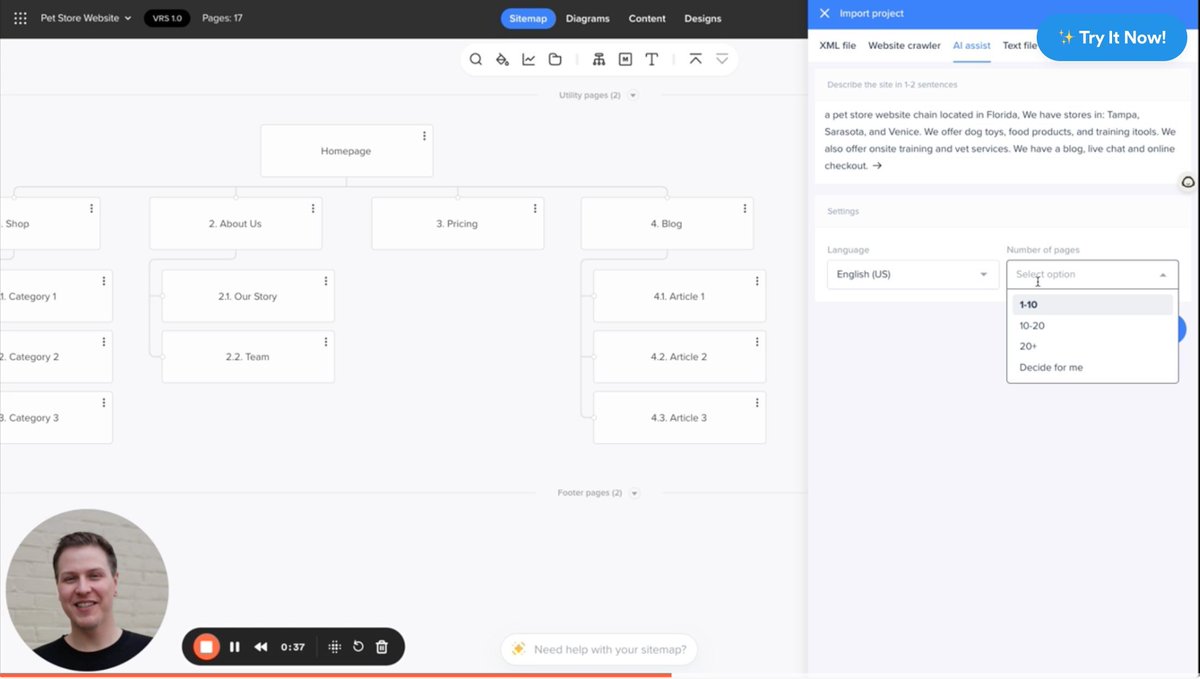
Task: Open the Article 3 card options menu
Action: coord(757,403)
